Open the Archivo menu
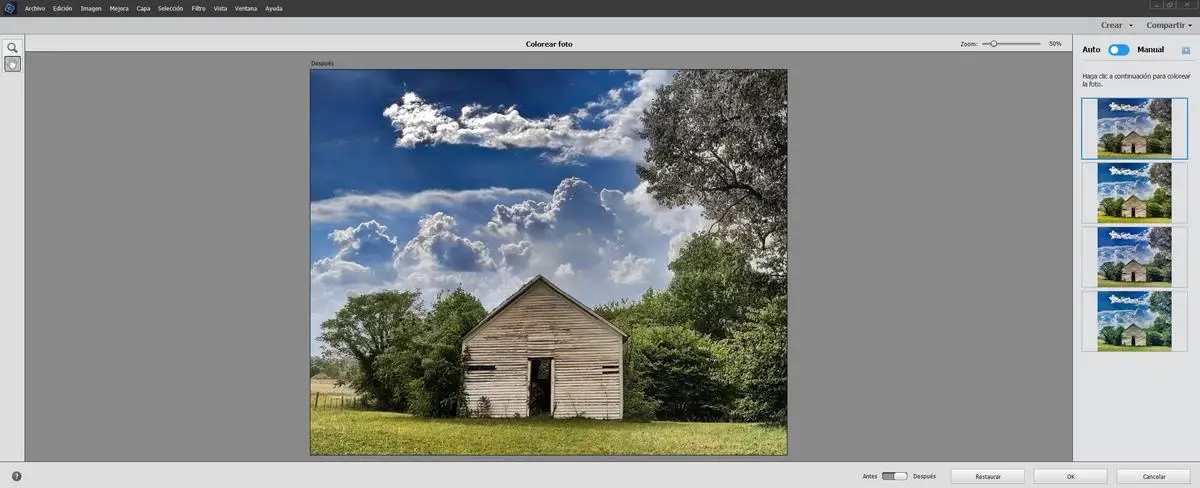Image resolution: width=1200 pixels, height=488 pixels. (x=35, y=8)
